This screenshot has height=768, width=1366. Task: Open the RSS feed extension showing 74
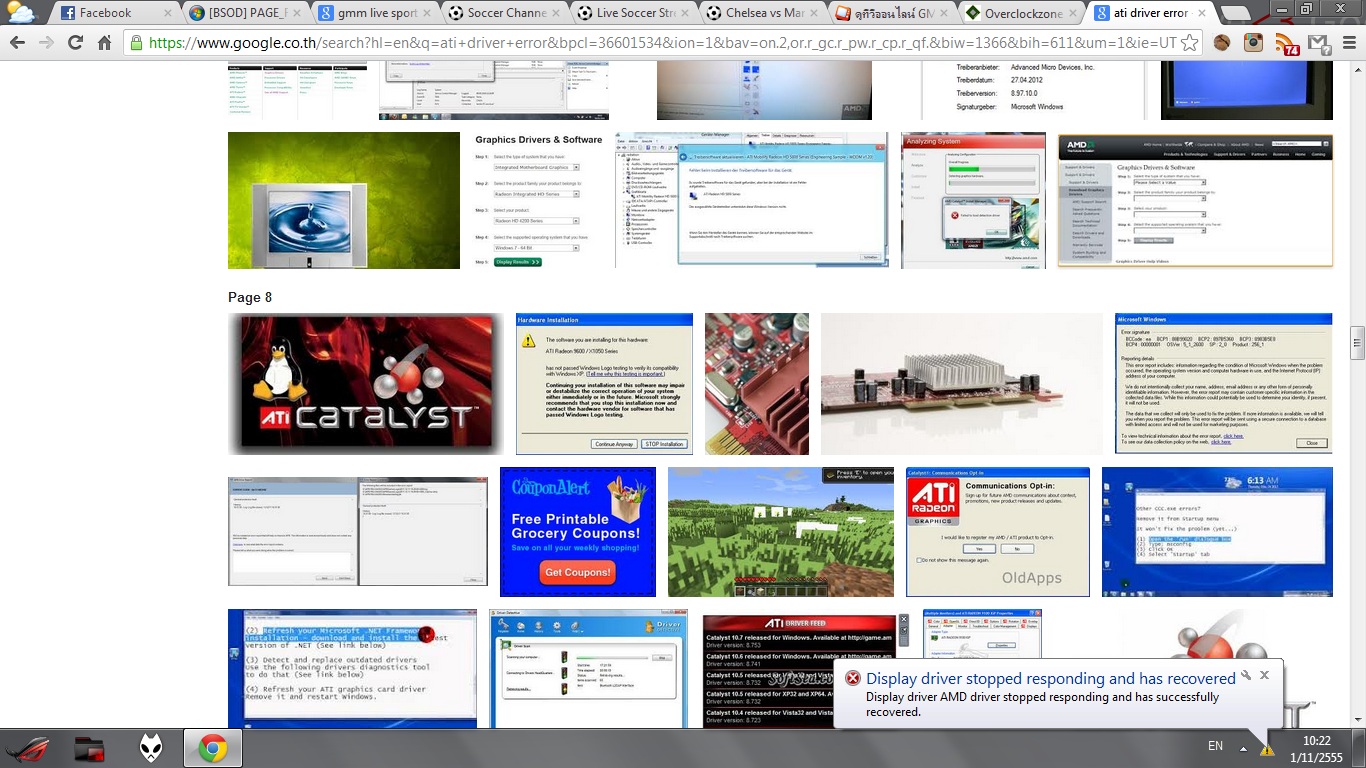(x=1286, y=44)
